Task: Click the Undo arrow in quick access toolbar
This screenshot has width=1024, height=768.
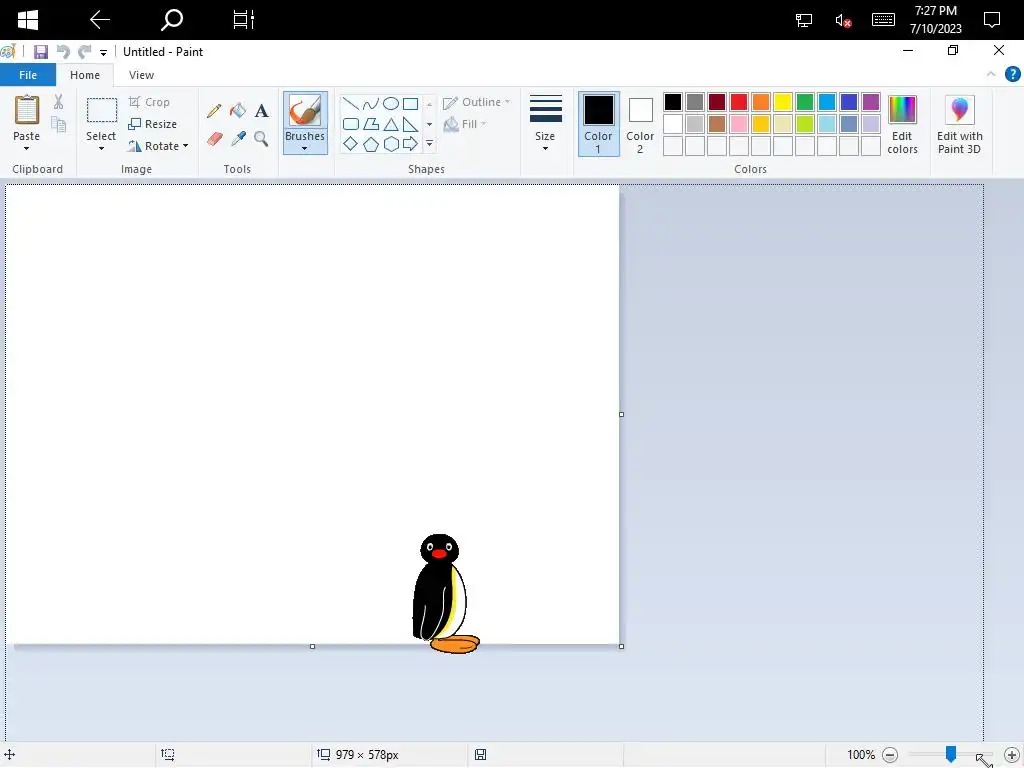Action: tap(63, 52)
